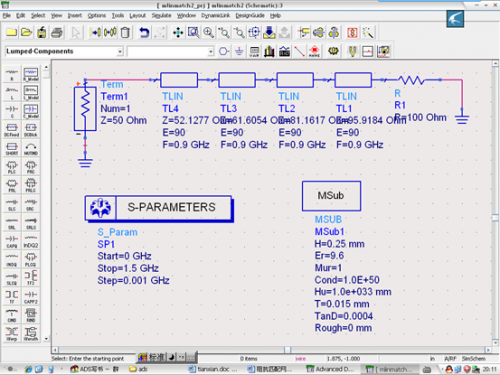The image size is (500, 375).
Task: Select the MUTIND mutual inductor component
Action: 31,148
